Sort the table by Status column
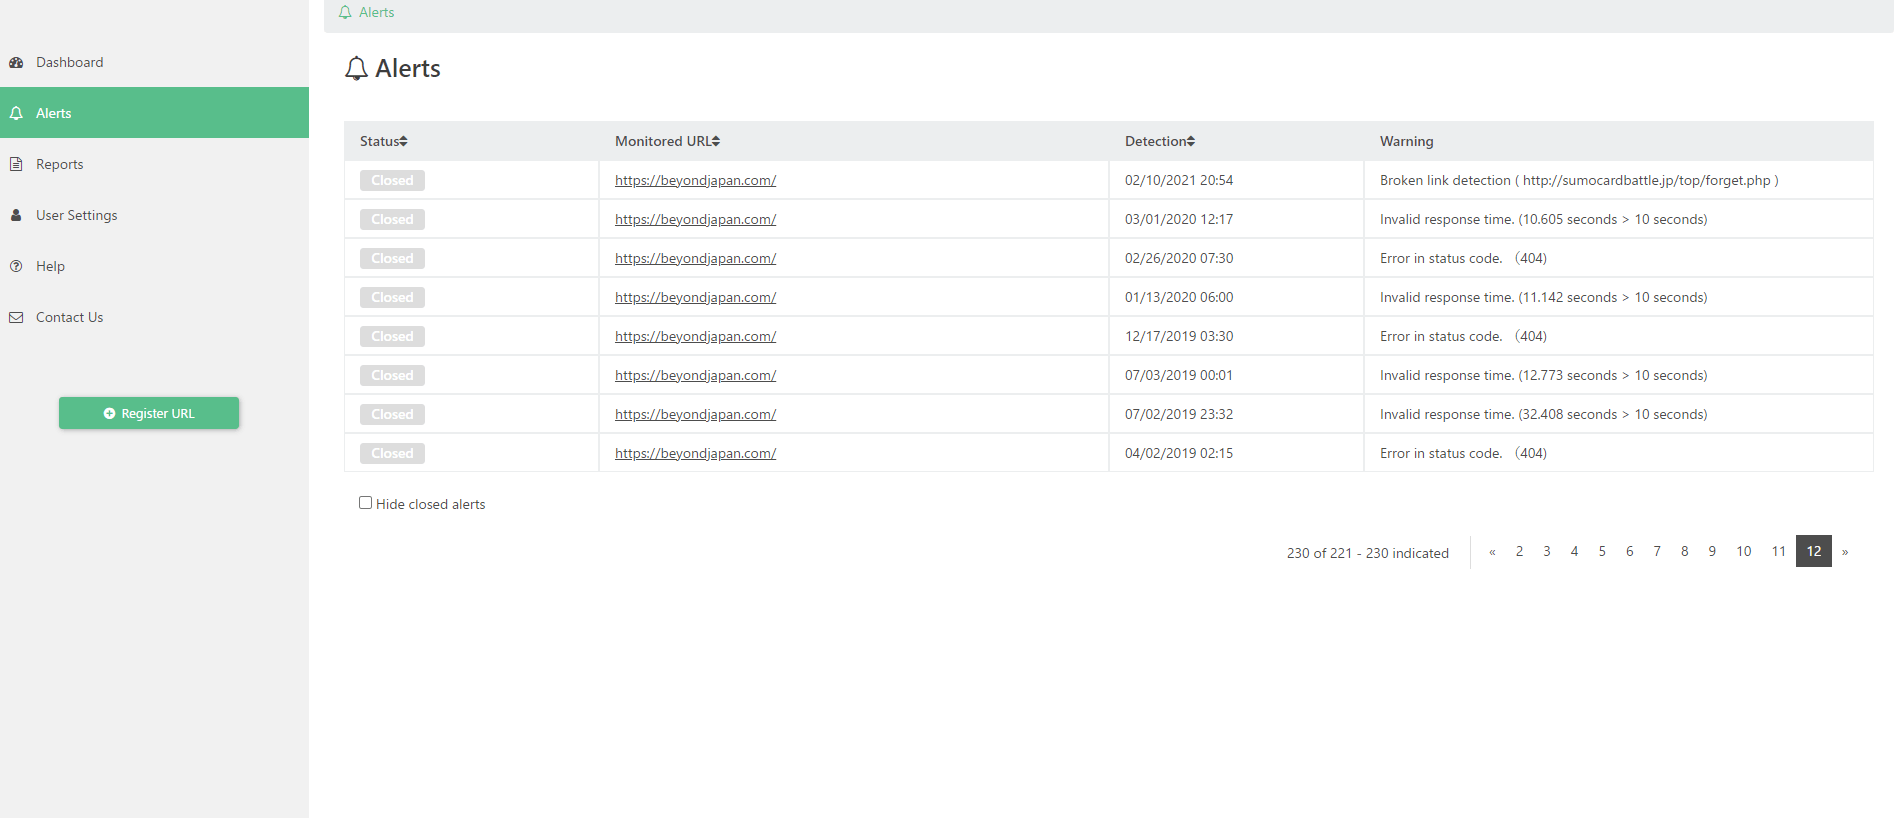Viewport: 1901px width, 818px height. [384, 141]
